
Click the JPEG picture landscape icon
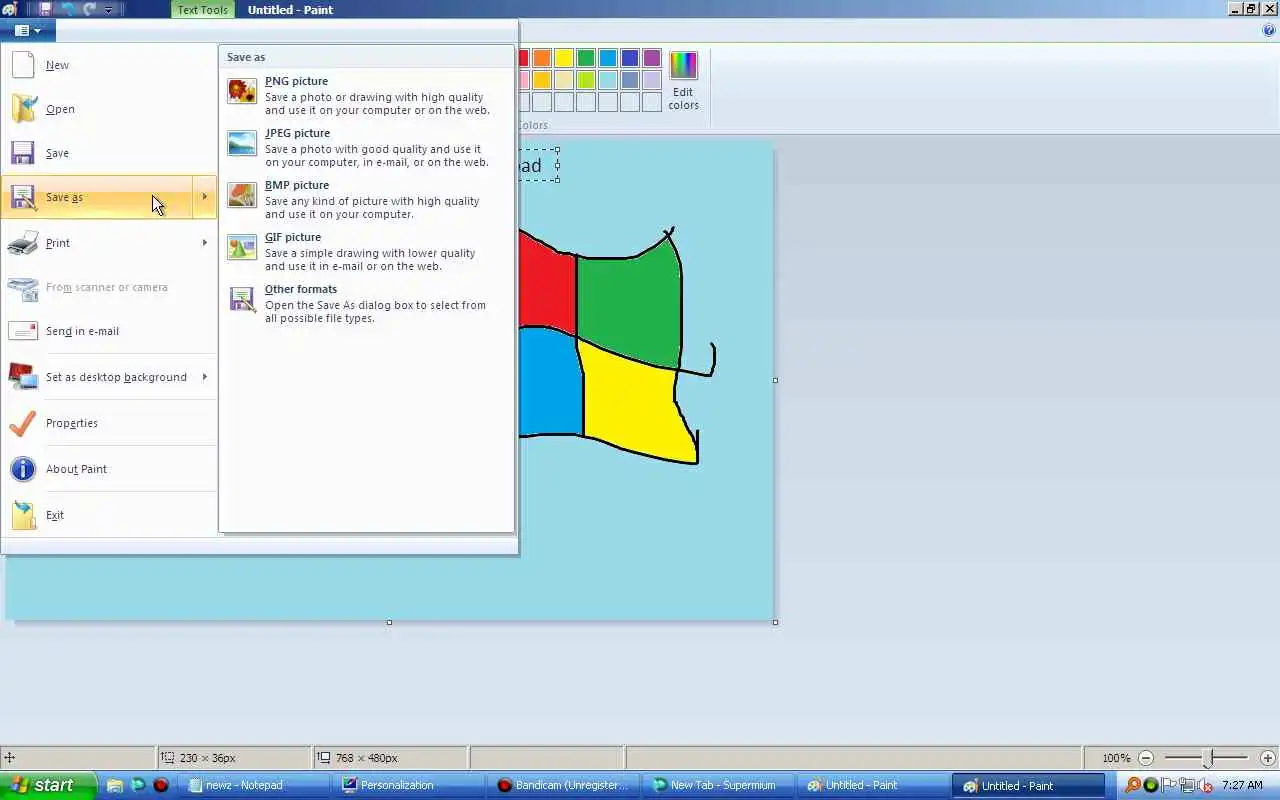[242, 143]
